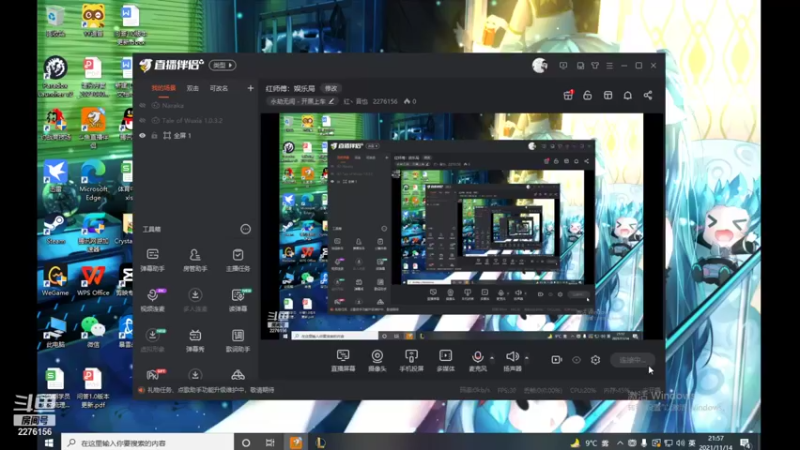
Task: Open the WPS Office desktop shortcut
Action: 93,281
